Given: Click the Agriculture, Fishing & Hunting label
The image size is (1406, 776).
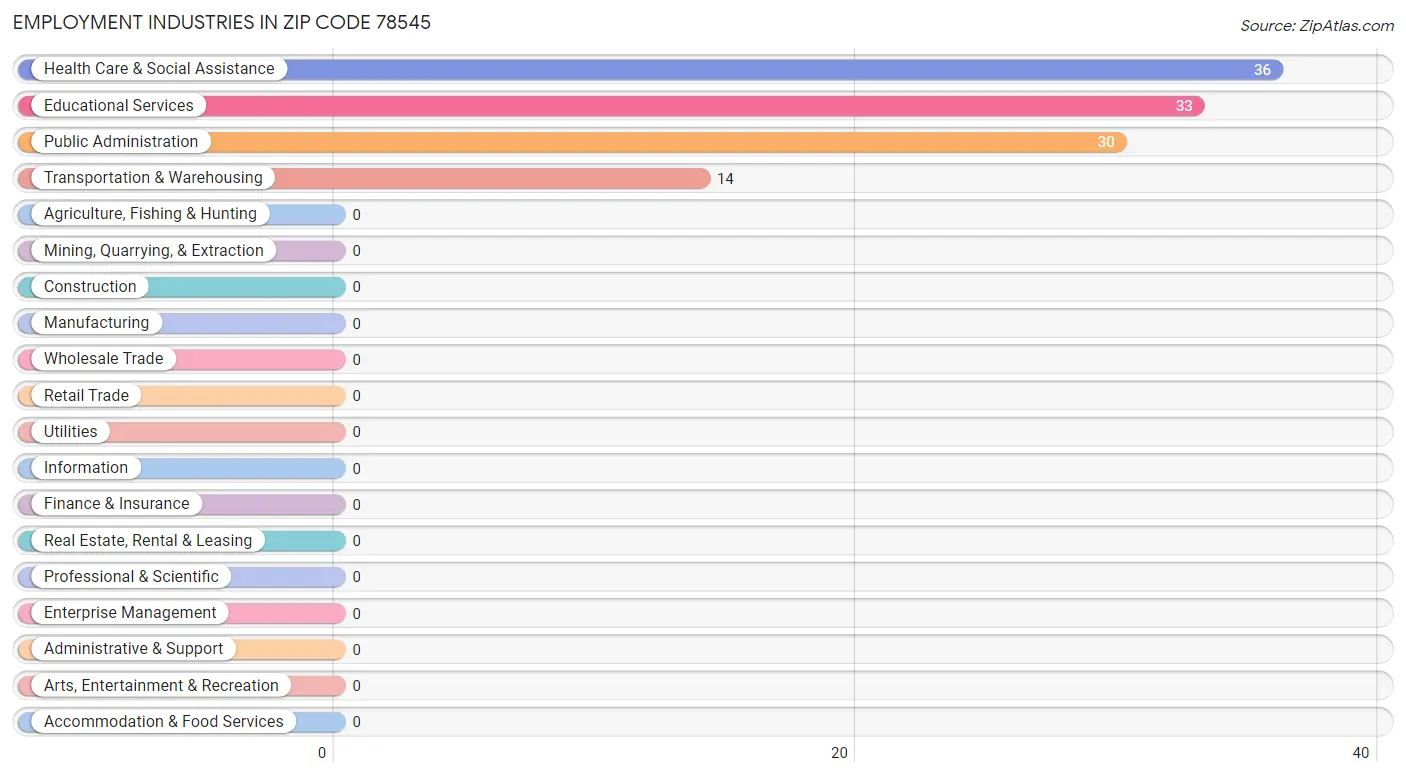Looking at the screenshot, I should pos(150,214).
